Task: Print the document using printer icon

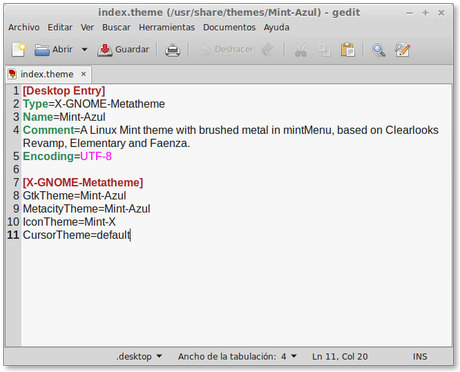Action: (173, 50)
